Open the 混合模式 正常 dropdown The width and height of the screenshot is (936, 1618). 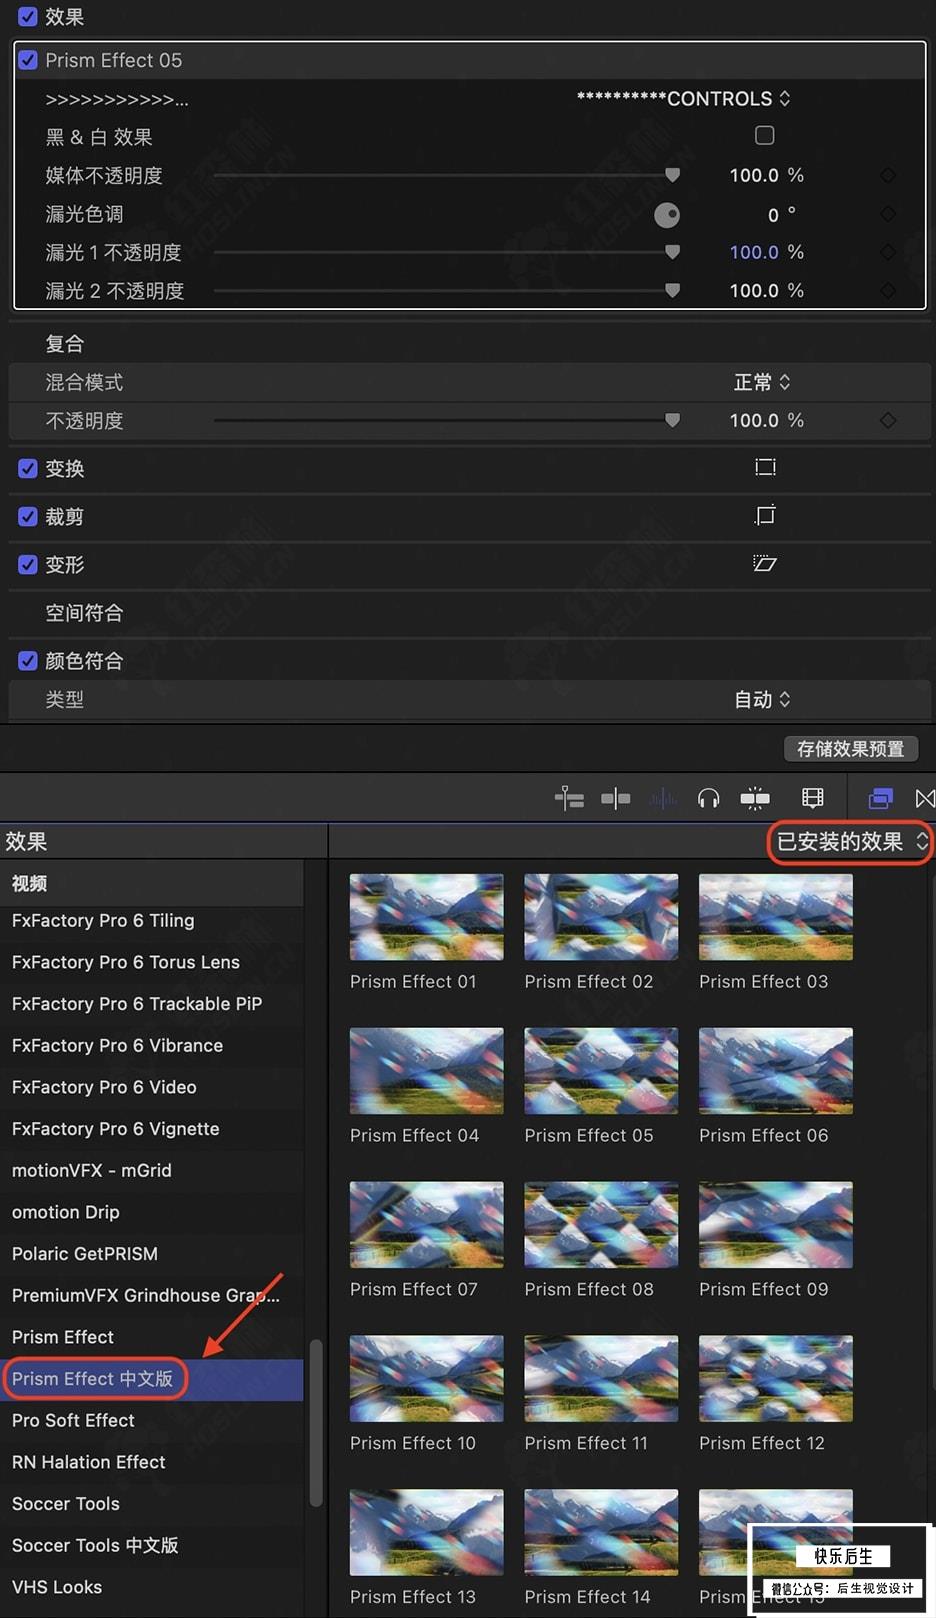762,382
